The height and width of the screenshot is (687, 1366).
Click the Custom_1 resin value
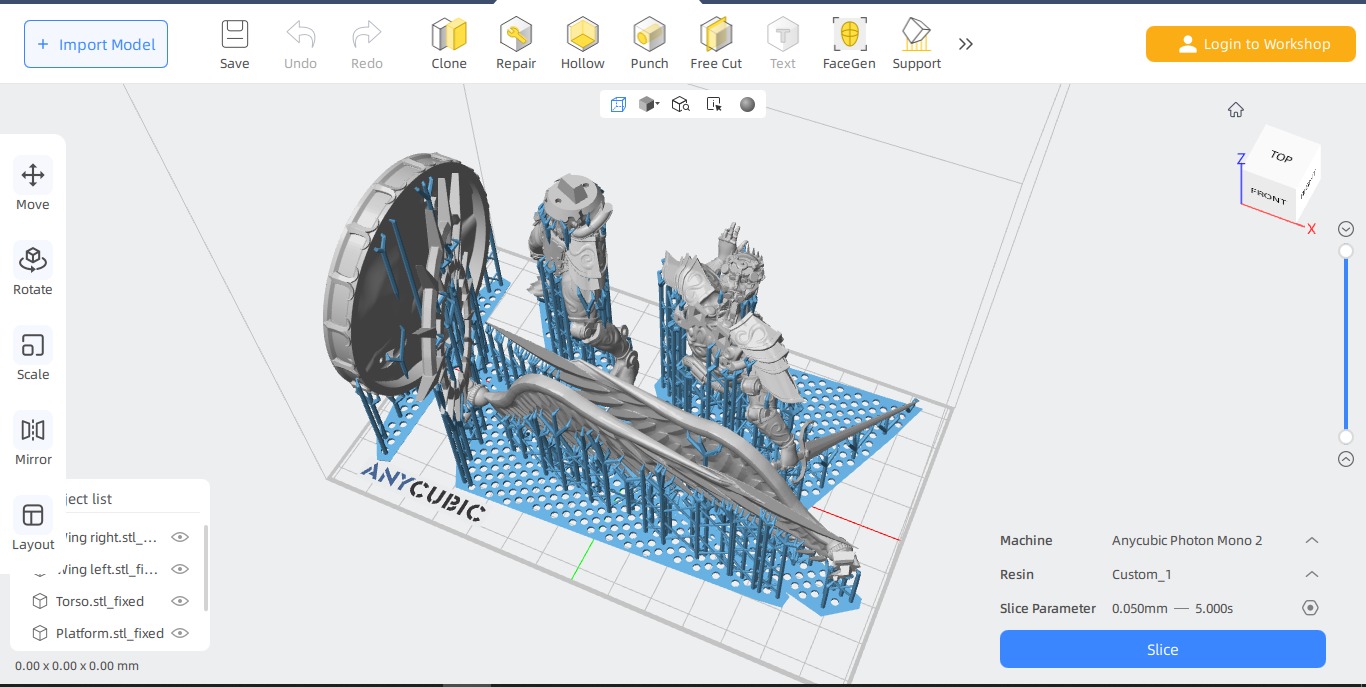1142,574
